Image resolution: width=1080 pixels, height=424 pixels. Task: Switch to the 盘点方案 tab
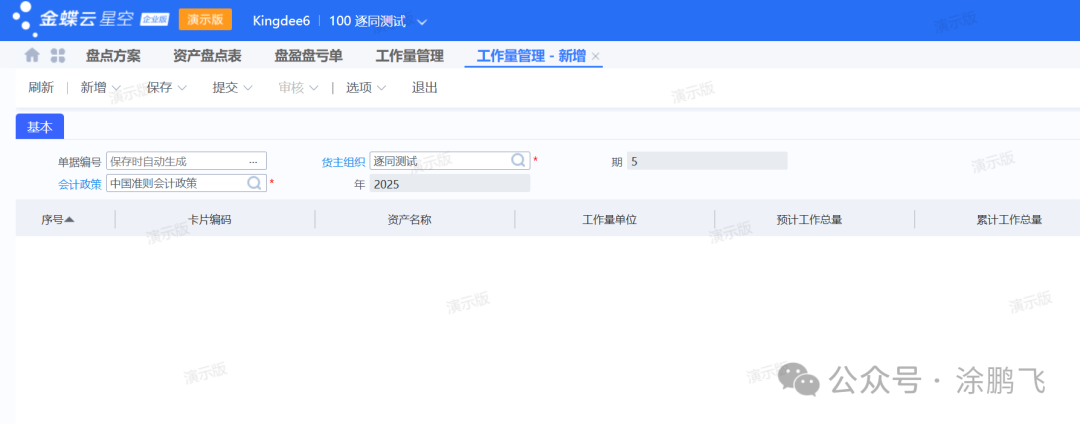click(113, 56)
